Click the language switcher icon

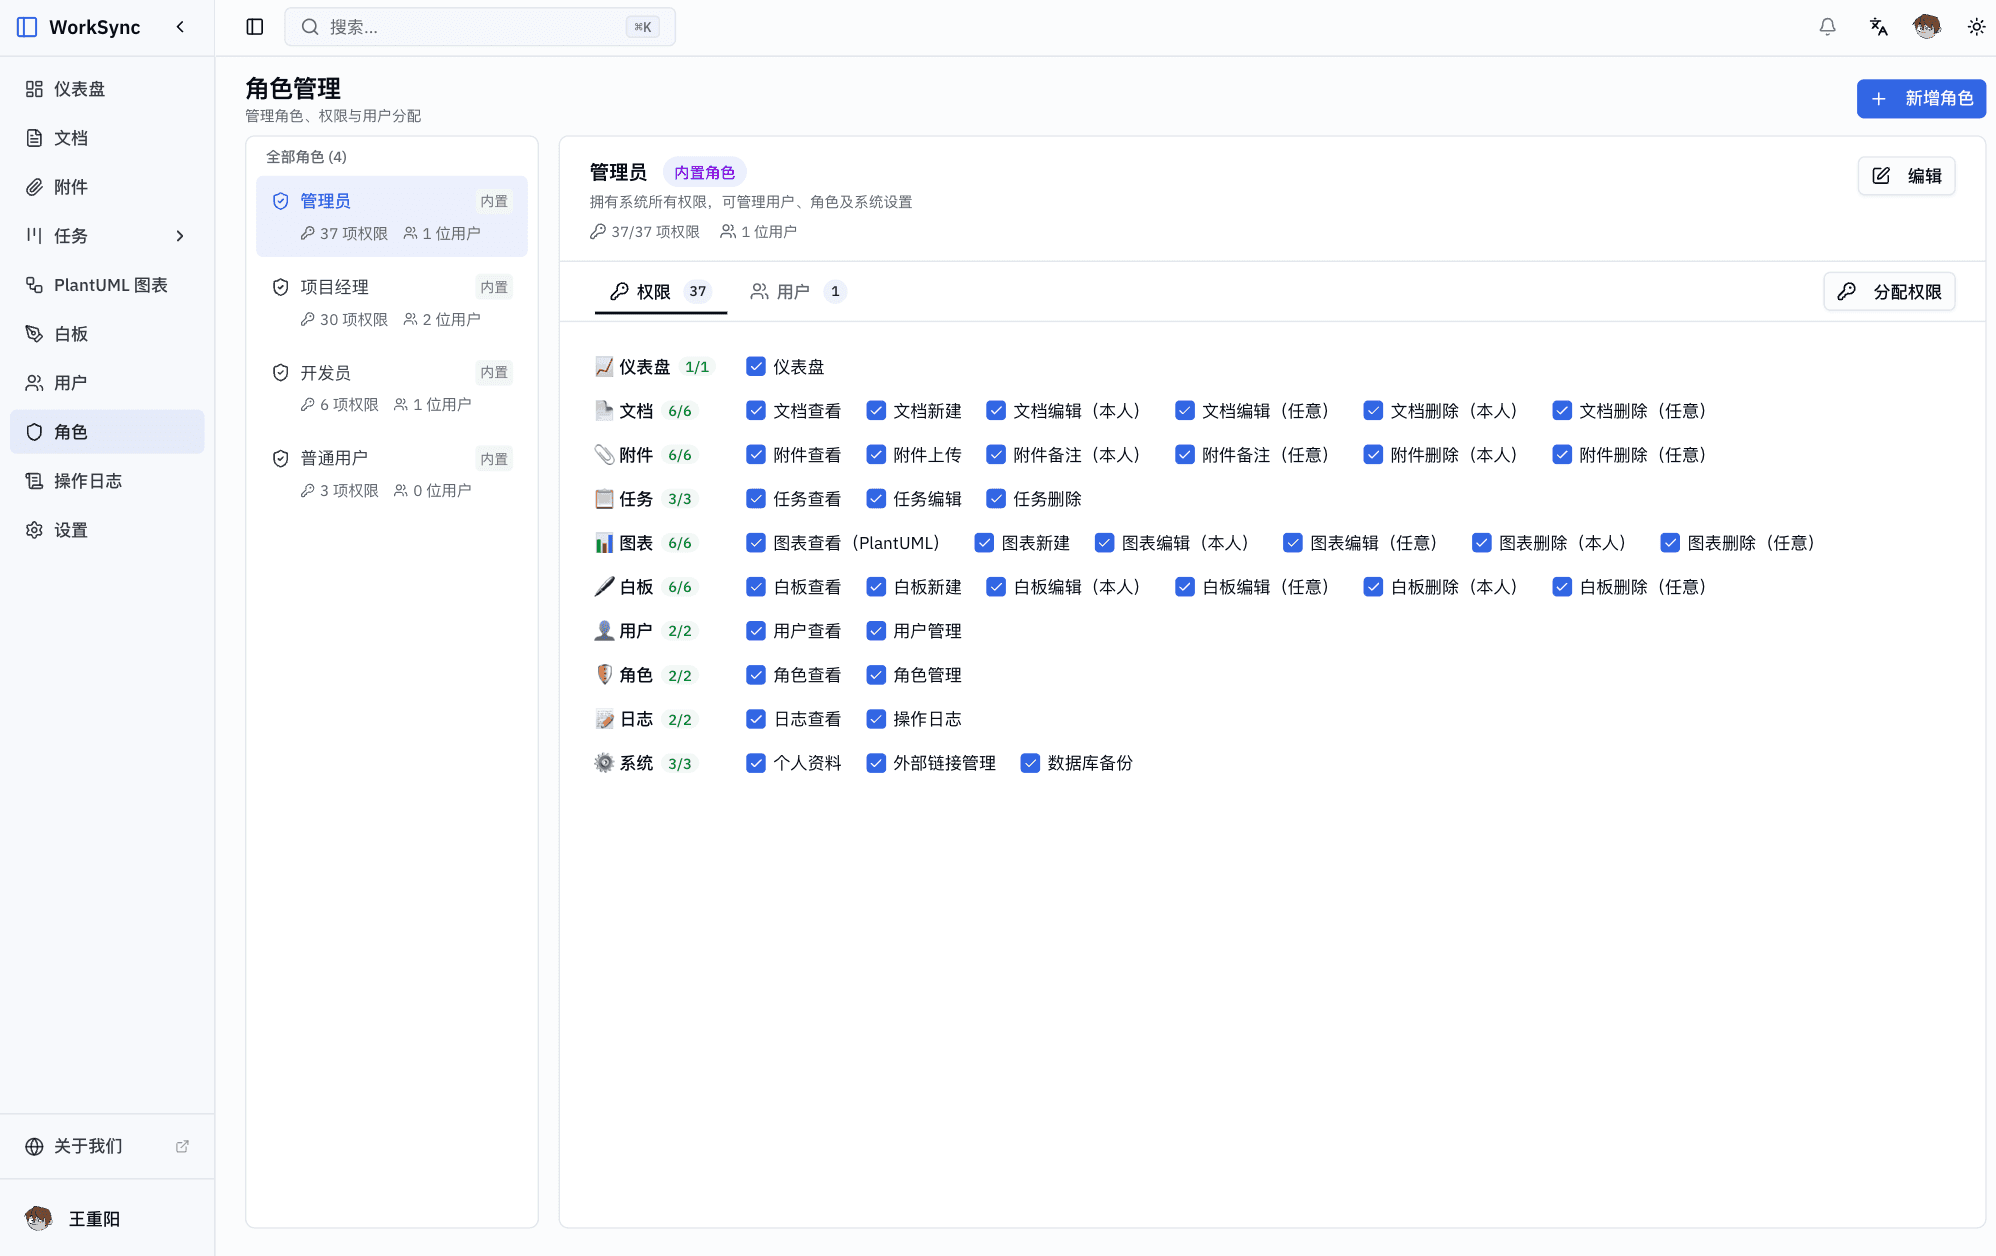[1877, 27]
